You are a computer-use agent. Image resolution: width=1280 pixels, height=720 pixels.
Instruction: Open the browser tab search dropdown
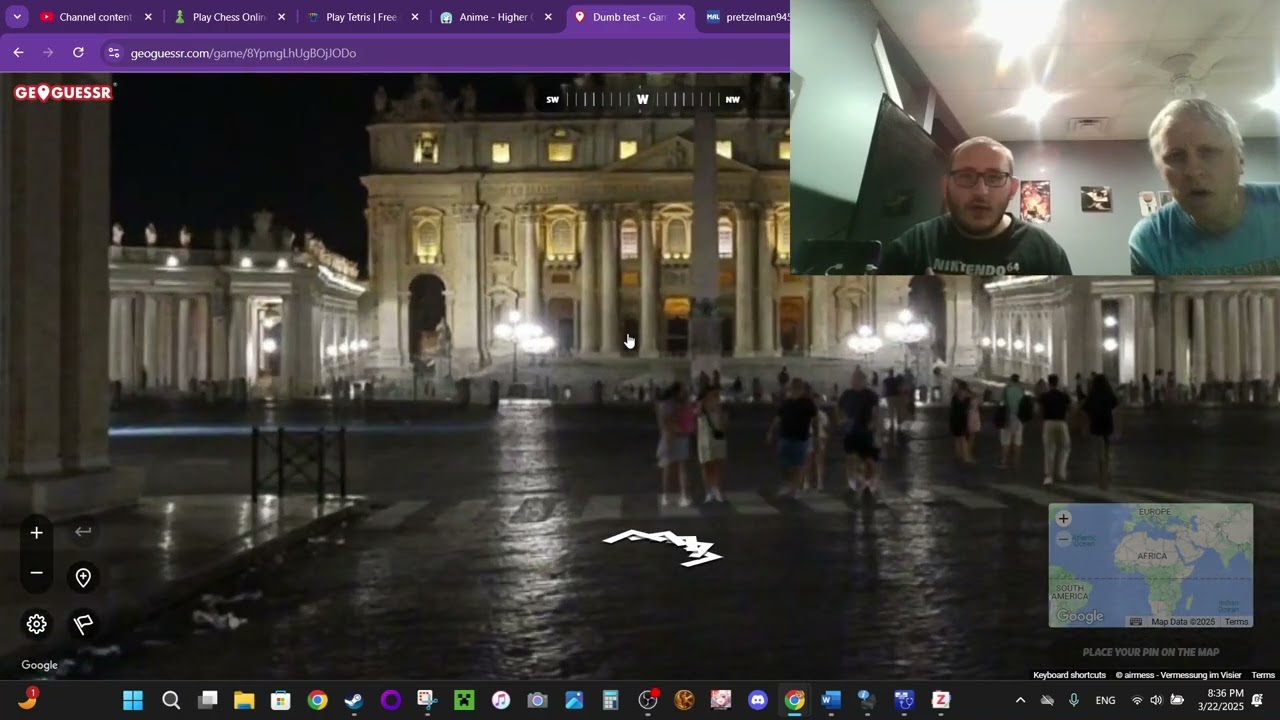tap(17, 17)
